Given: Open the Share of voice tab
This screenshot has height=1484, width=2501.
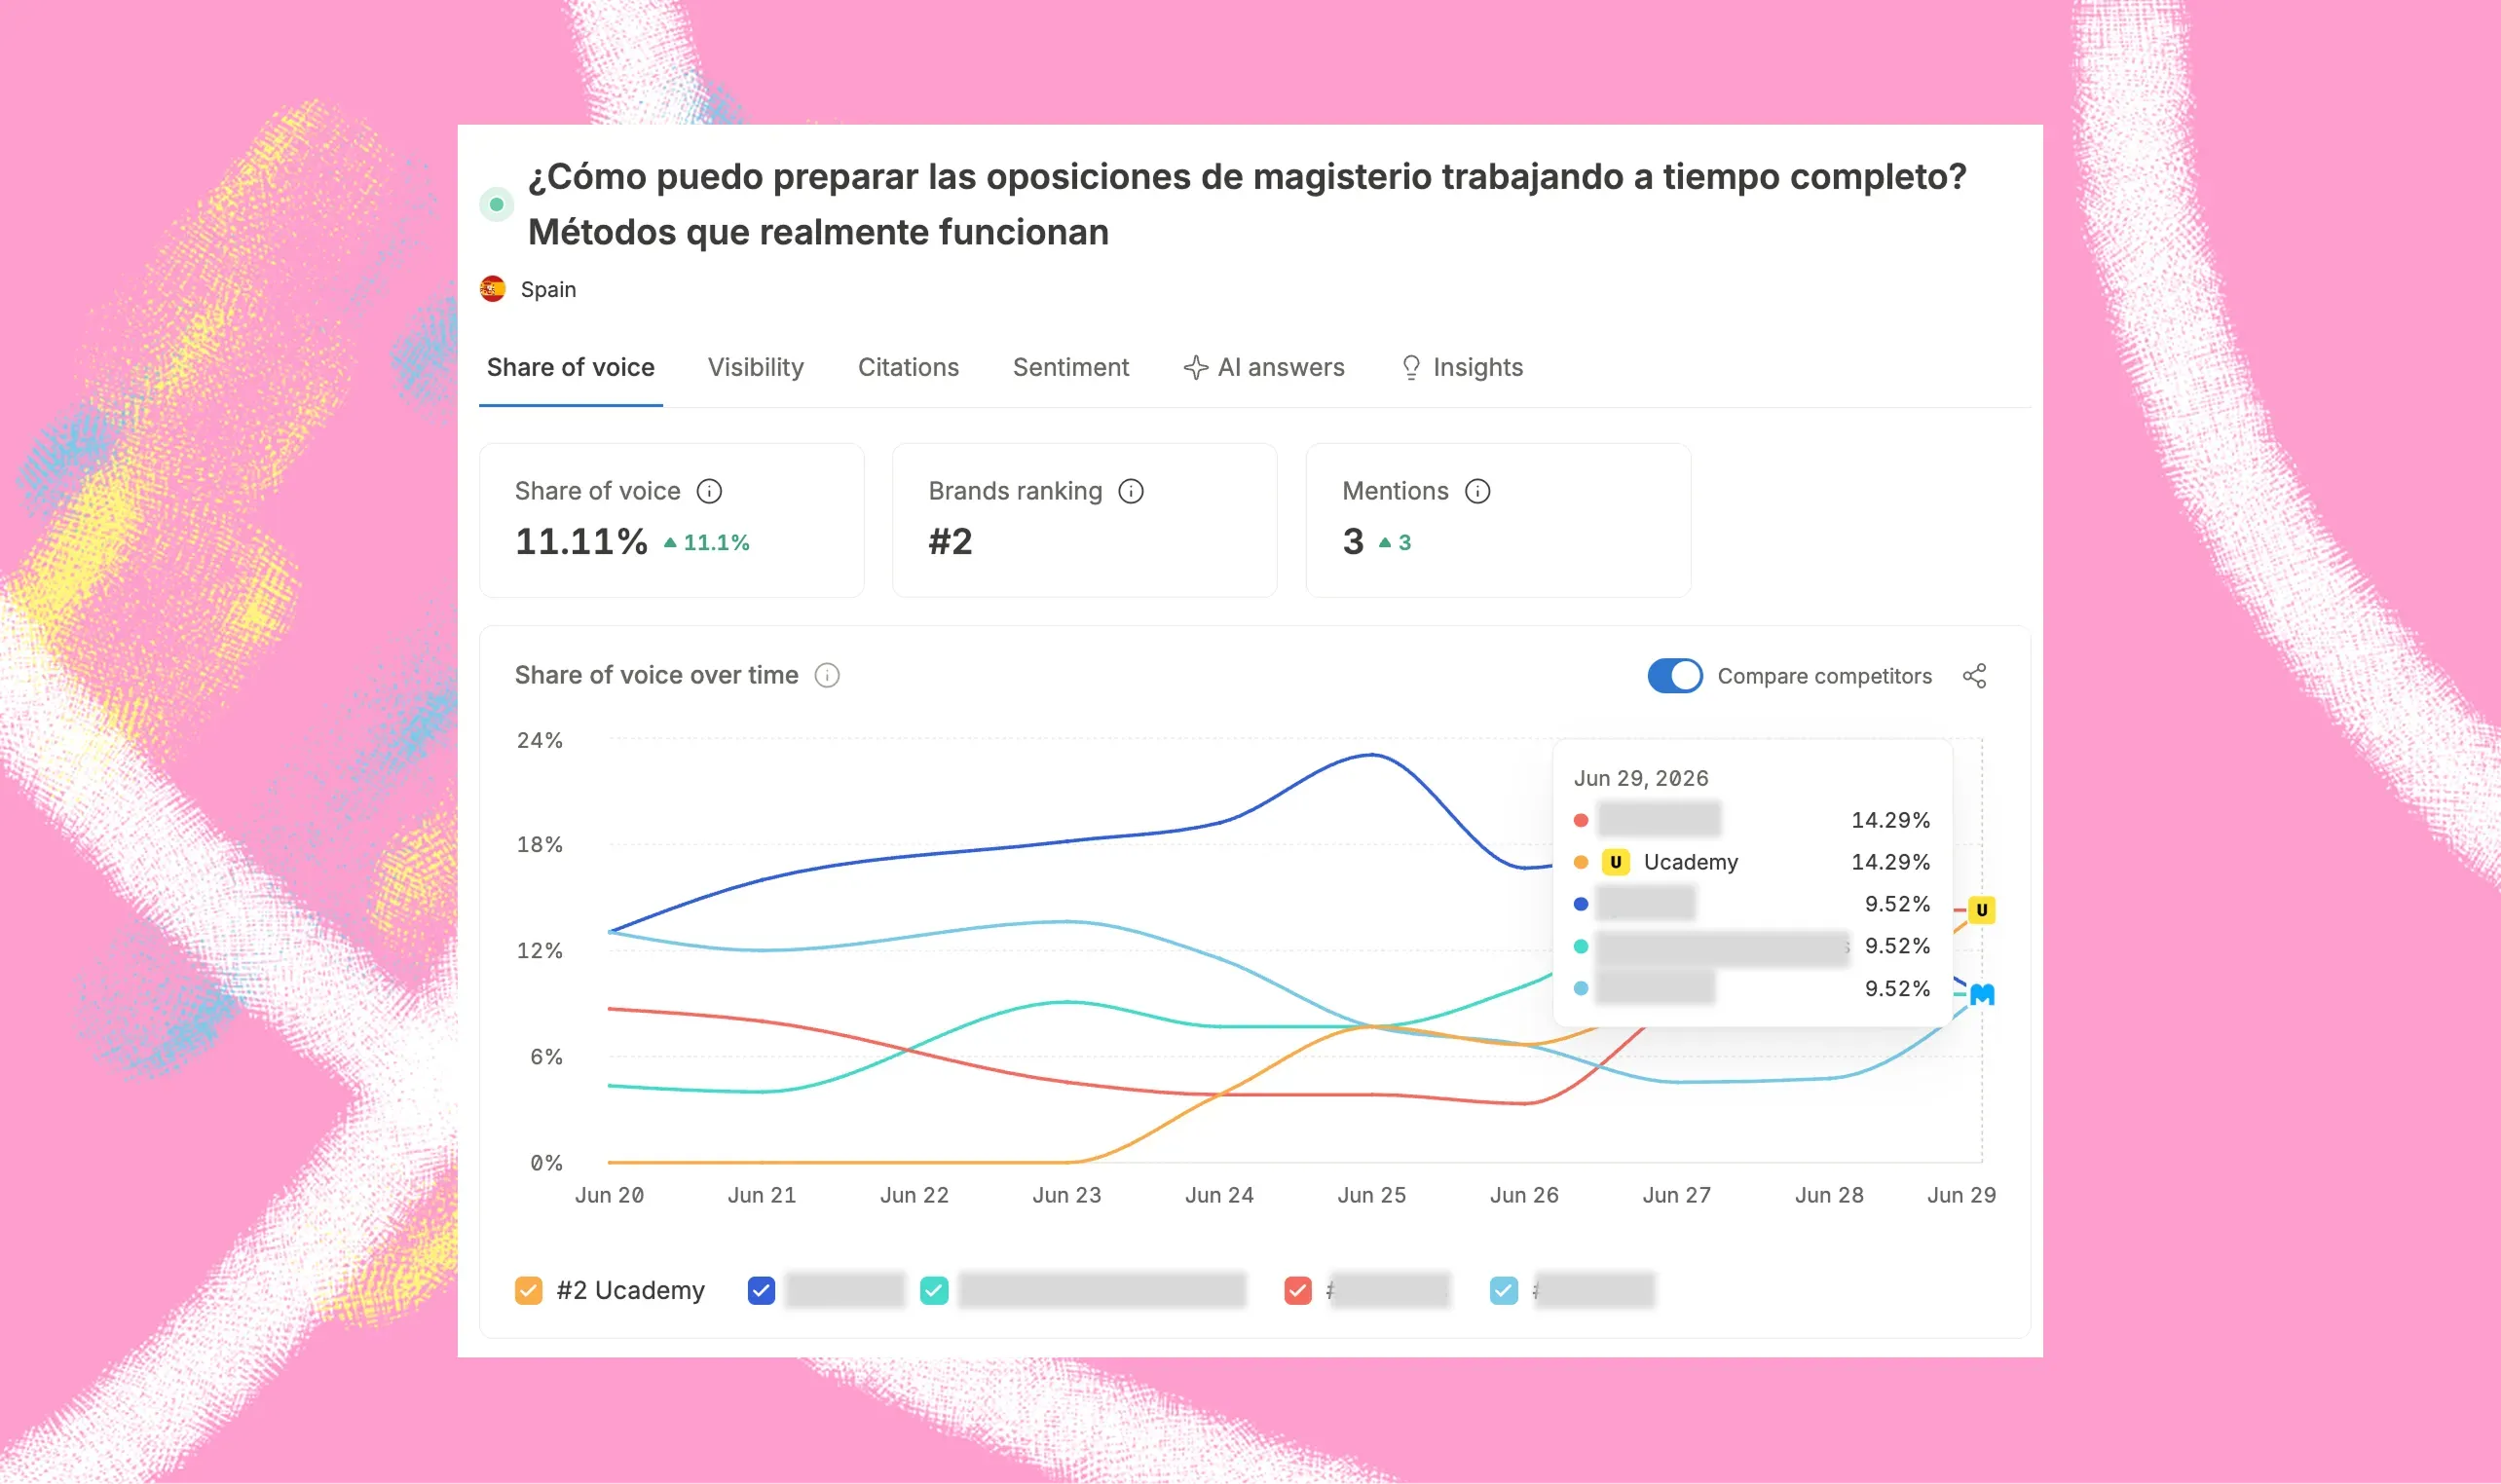Looking at the screenshot, I should [x=570, y=367].
